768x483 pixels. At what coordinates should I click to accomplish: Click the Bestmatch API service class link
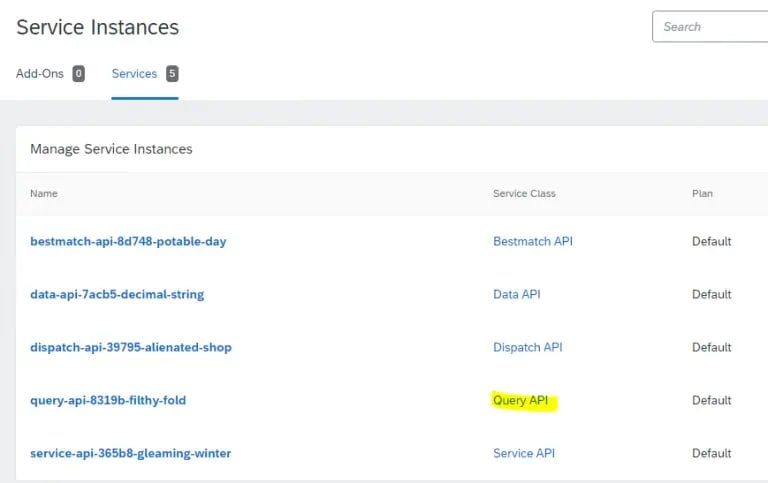pyautogui.click(x=532, y=241)
